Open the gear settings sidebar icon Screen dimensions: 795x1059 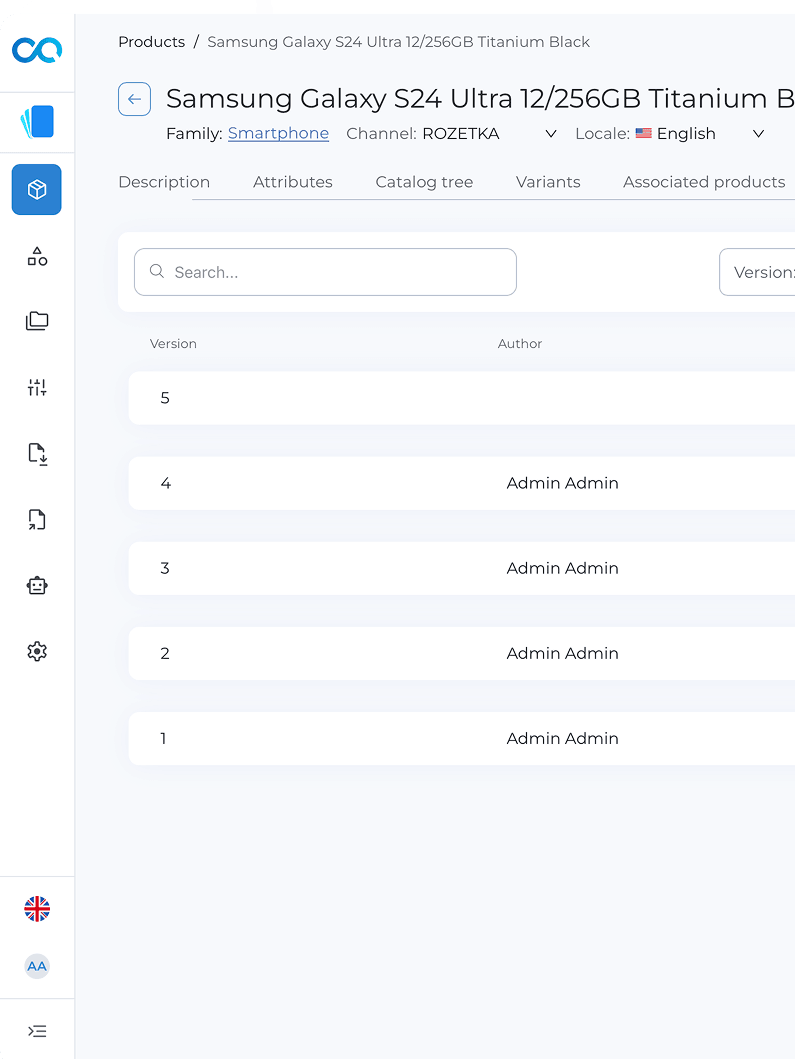(x=37, y=652)
